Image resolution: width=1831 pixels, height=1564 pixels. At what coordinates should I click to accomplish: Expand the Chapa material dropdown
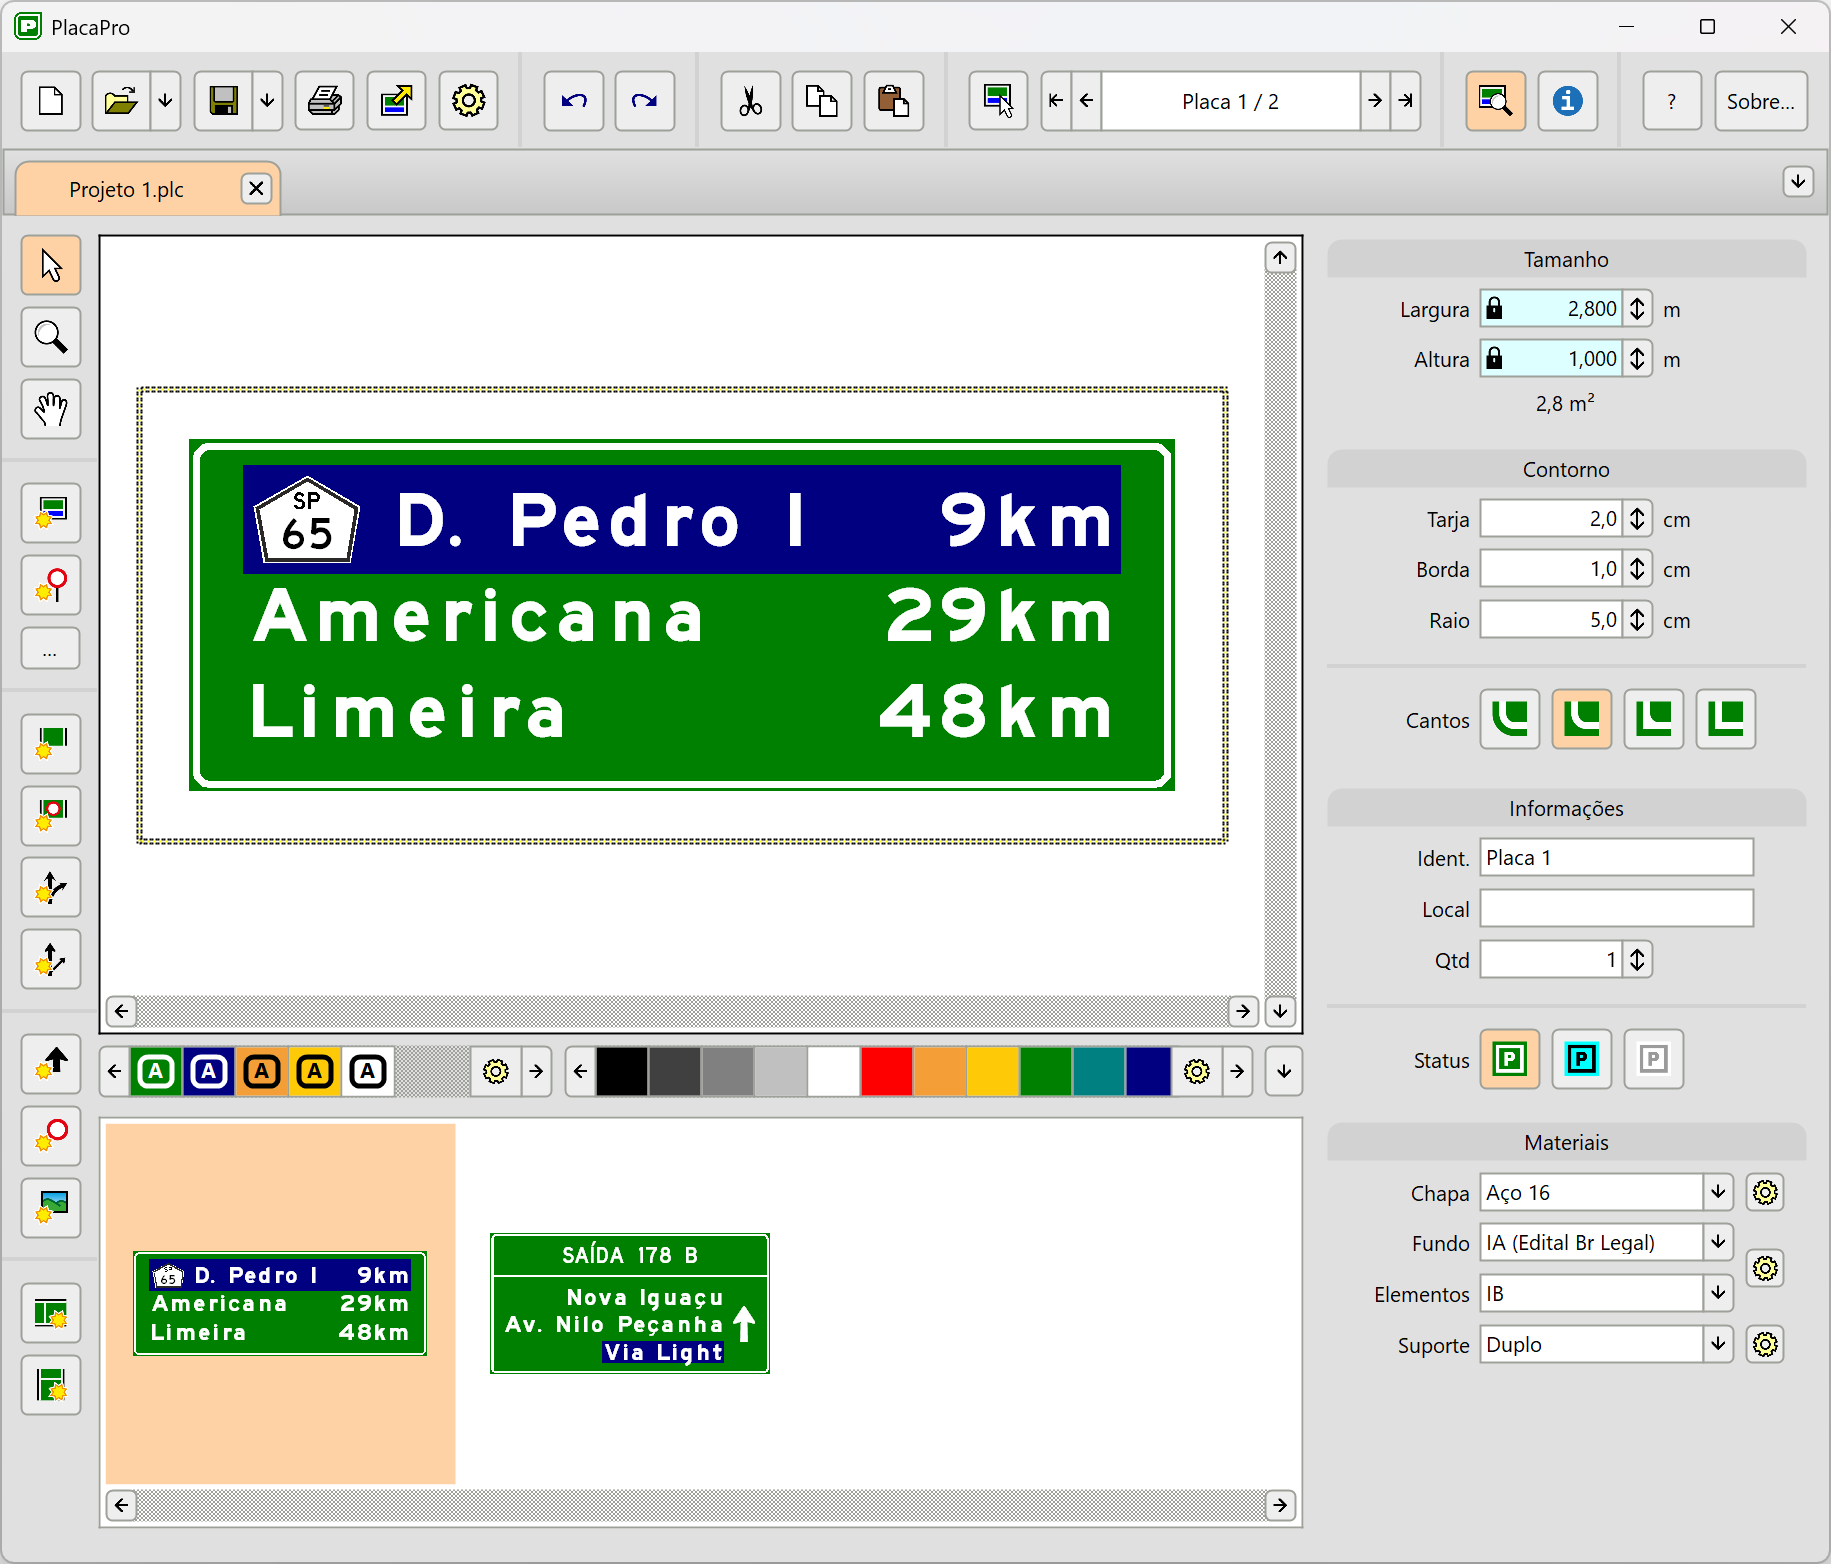click(x=1718, y=1192)
